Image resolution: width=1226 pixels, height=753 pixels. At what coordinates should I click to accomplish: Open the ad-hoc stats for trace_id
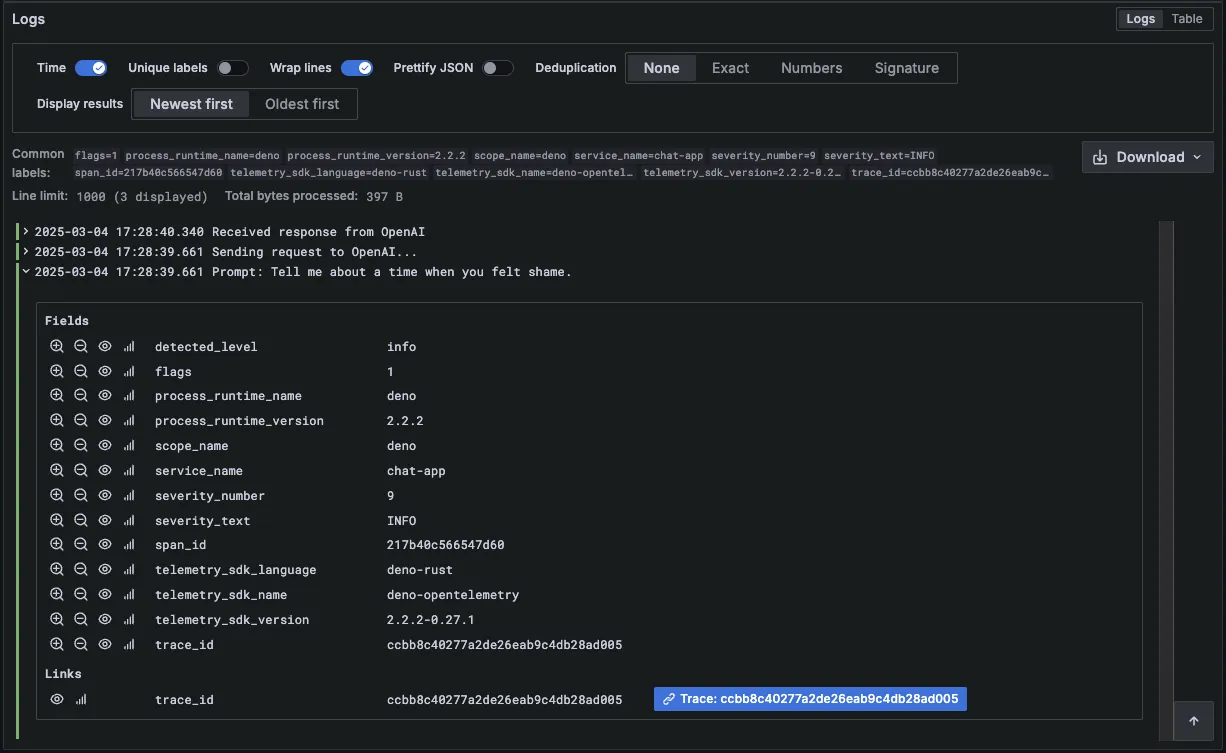(x=128, y=644)
